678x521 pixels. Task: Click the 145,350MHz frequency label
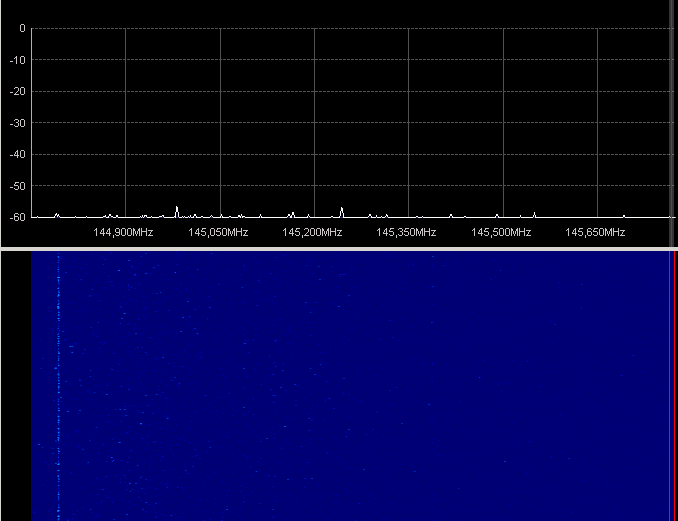[406, 232]
